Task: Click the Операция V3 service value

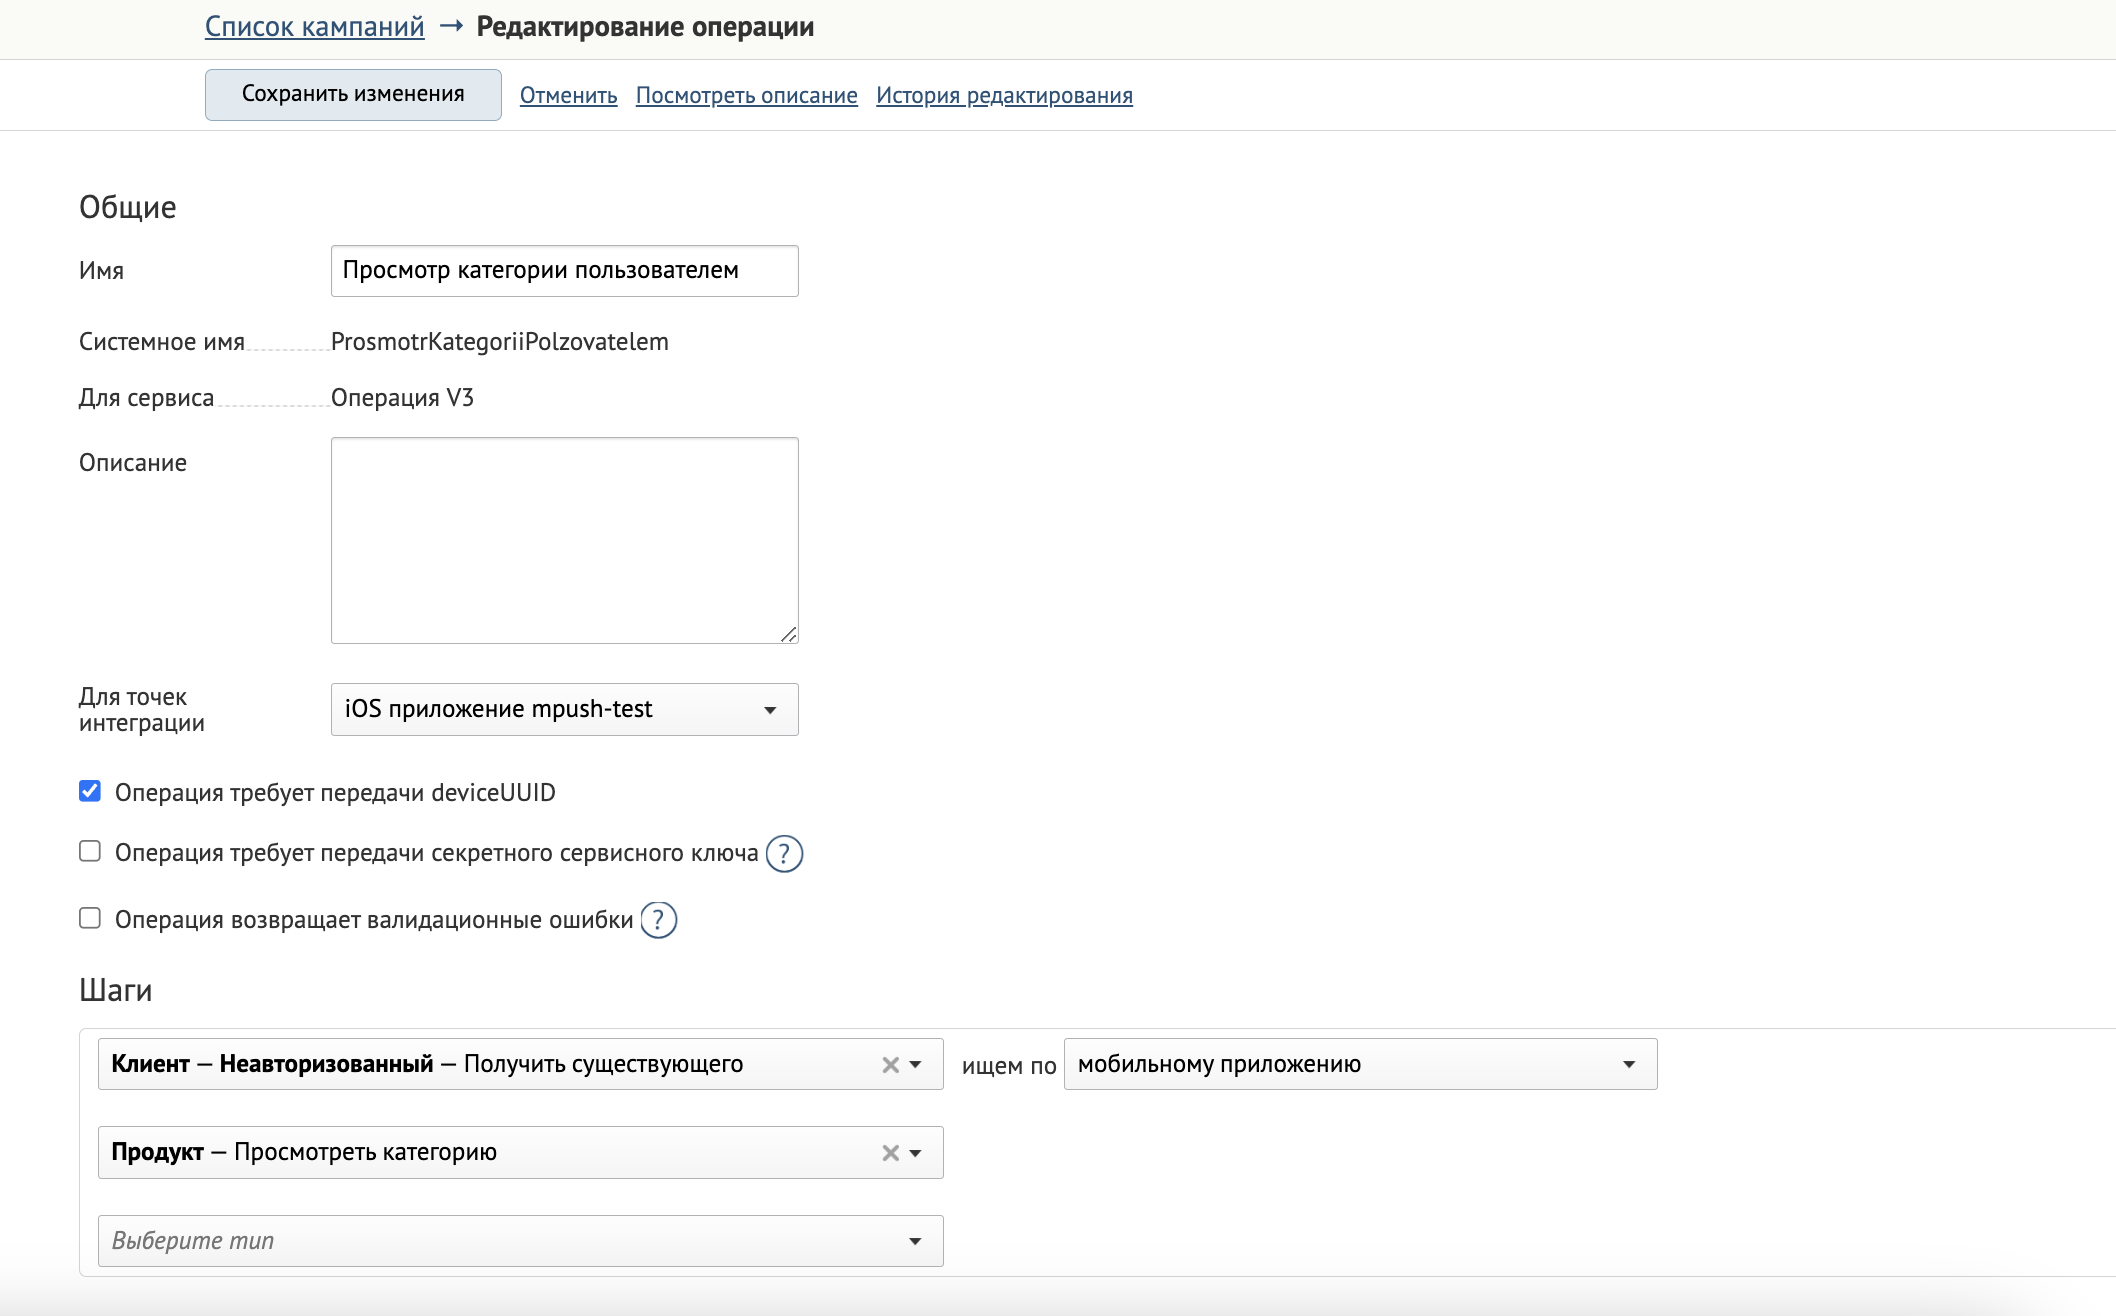Action: tap(402, 398)
